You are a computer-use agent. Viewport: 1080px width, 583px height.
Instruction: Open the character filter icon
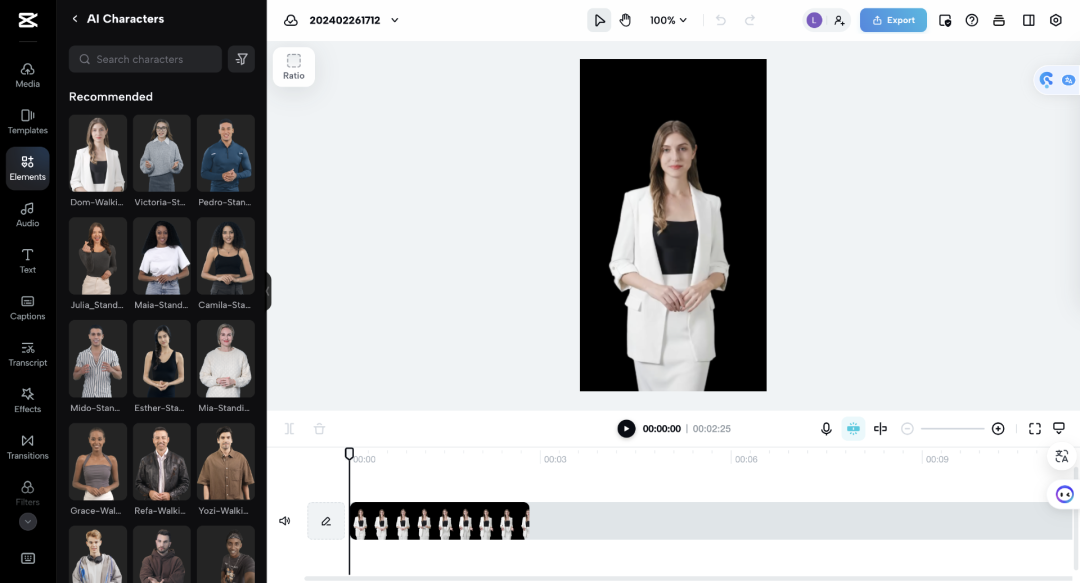241,59
